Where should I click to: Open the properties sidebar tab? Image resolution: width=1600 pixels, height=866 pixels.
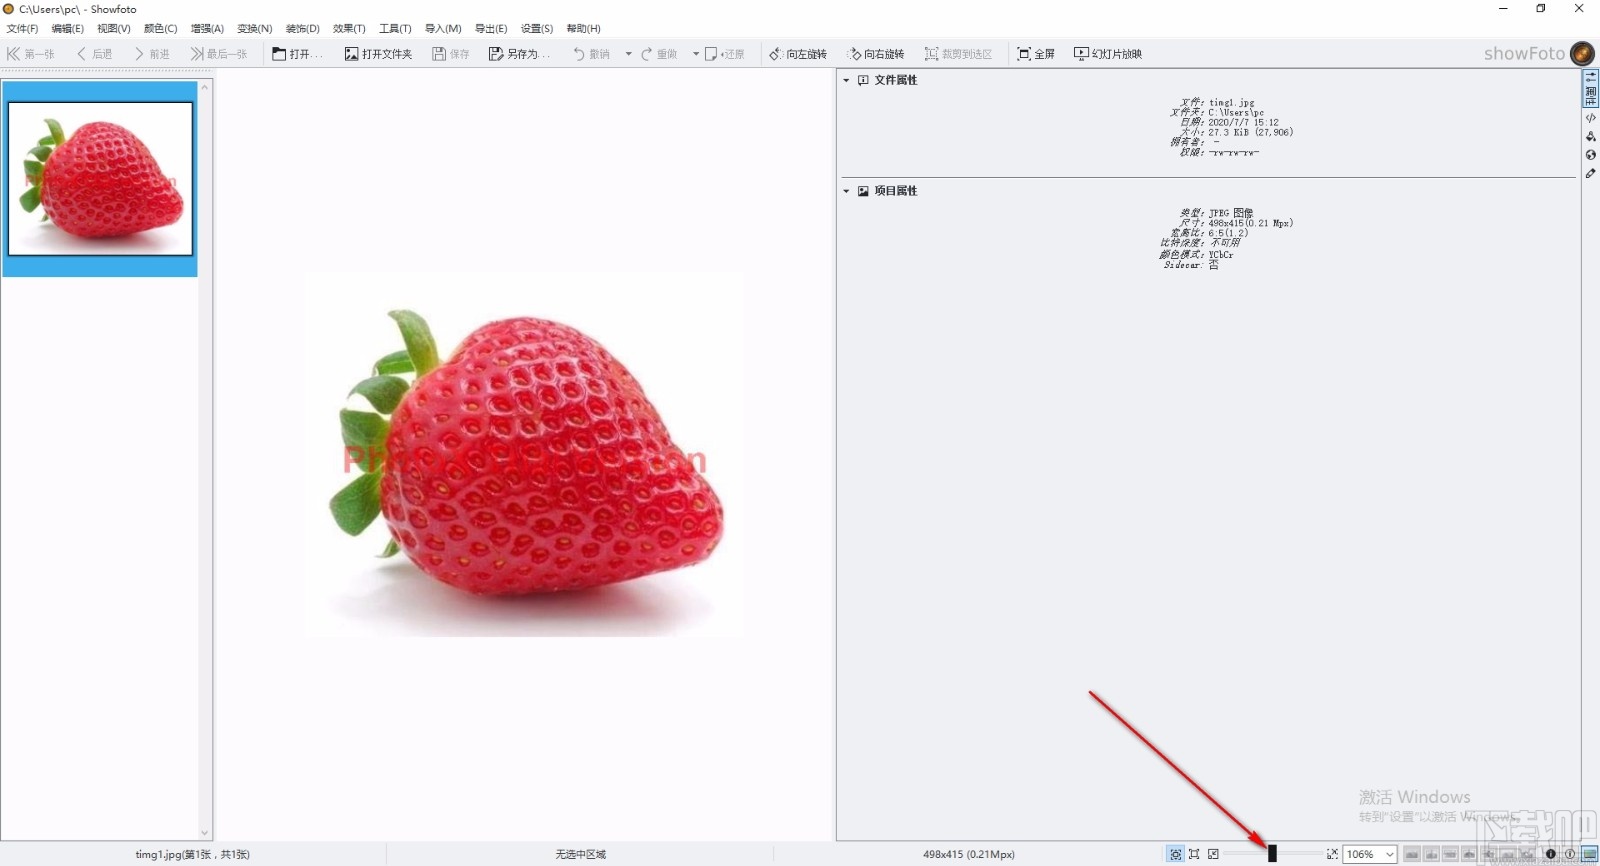pyautogui.click(x=1591, y=89)
